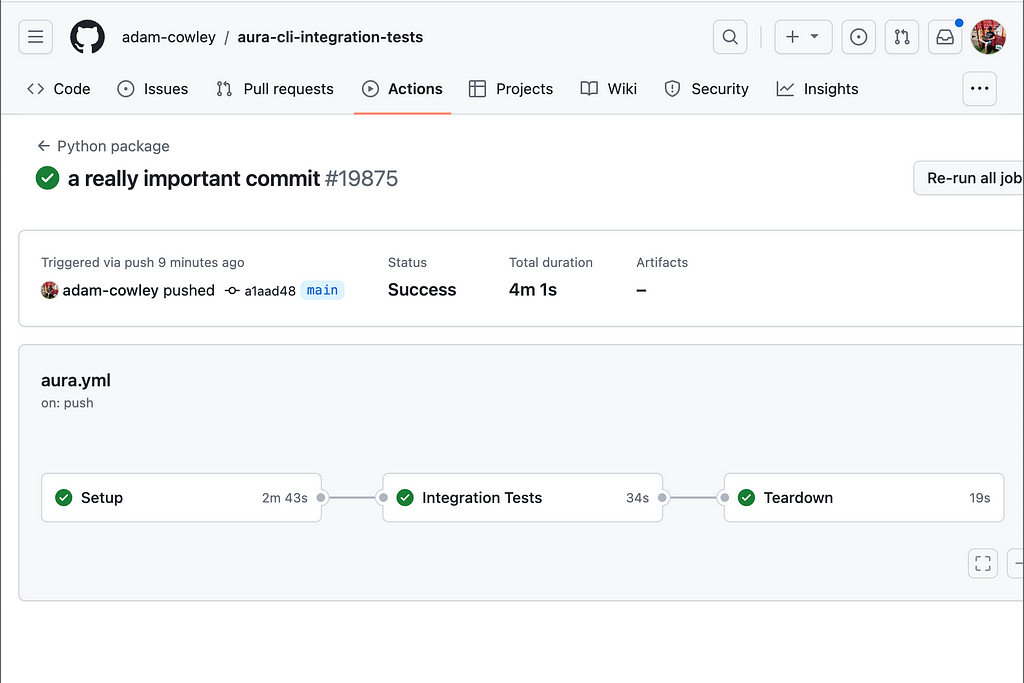Open the hamburger navigation menu

click(x=35, y=37)
